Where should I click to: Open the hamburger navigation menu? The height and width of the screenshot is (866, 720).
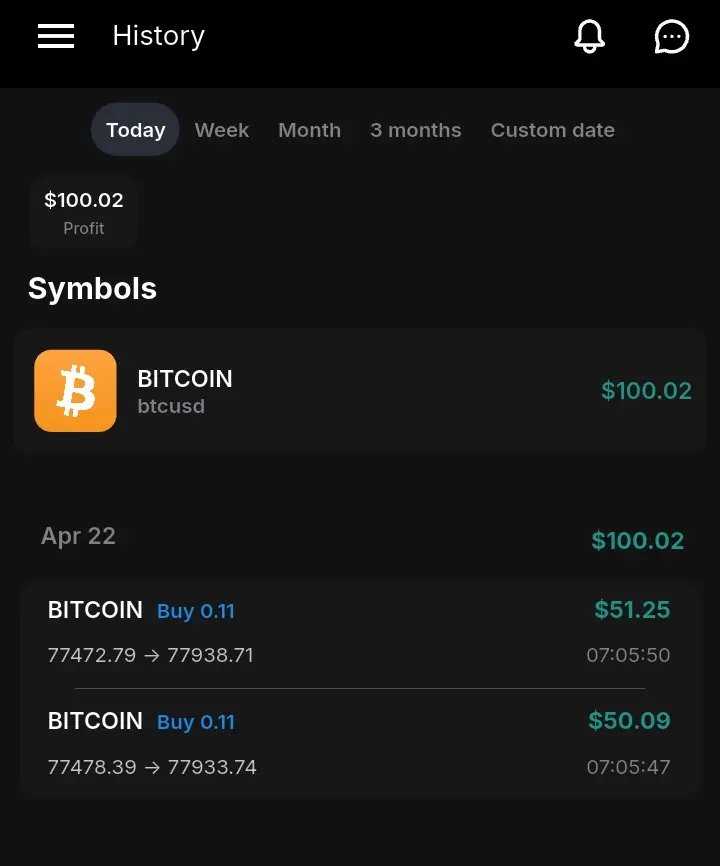pos(56,37)
